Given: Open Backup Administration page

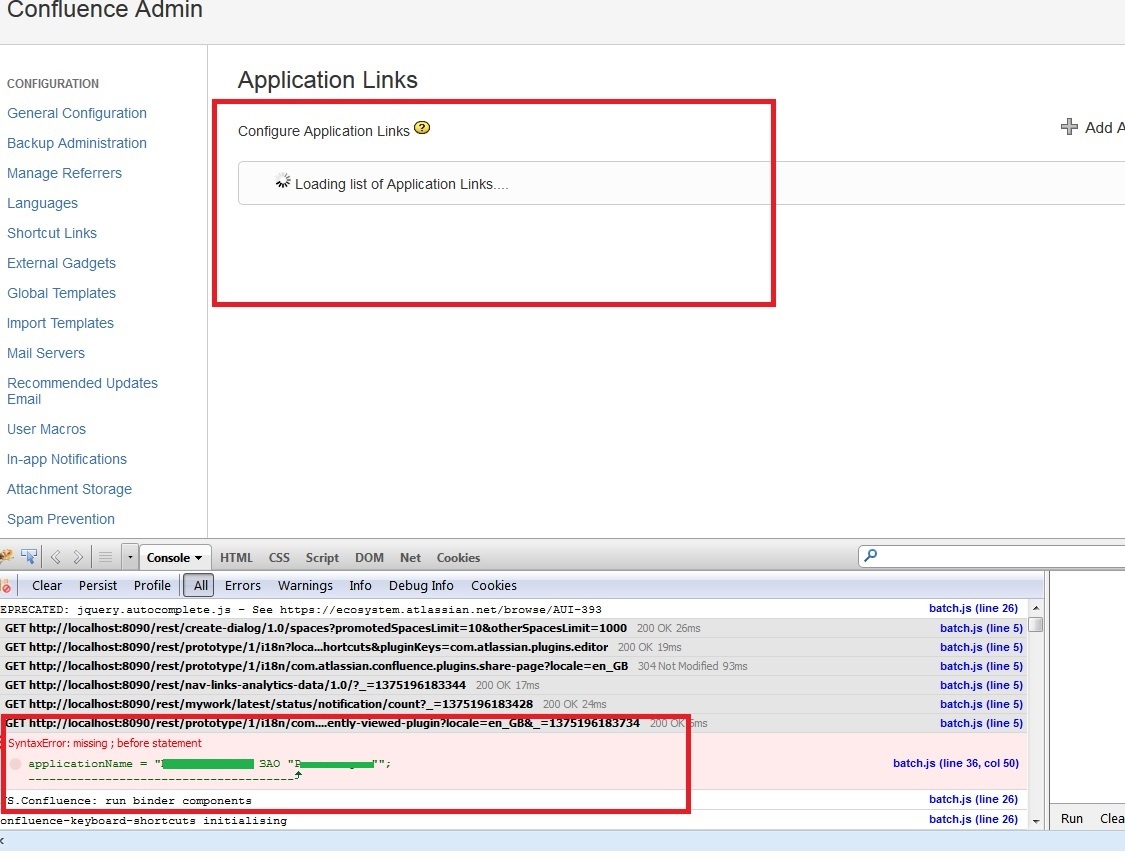Looking at the screenshot, I should coord(77,143).
